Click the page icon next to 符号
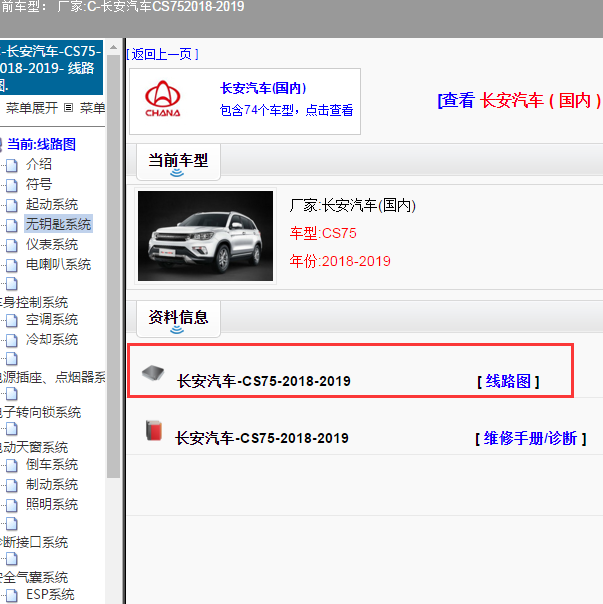 tap(12, 186)
